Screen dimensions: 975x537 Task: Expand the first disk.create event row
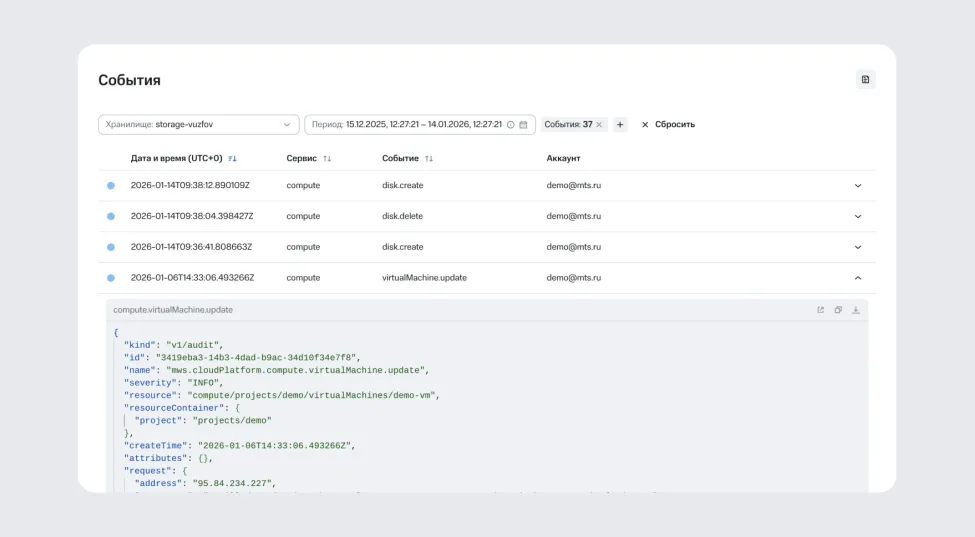tap(857, 185)
